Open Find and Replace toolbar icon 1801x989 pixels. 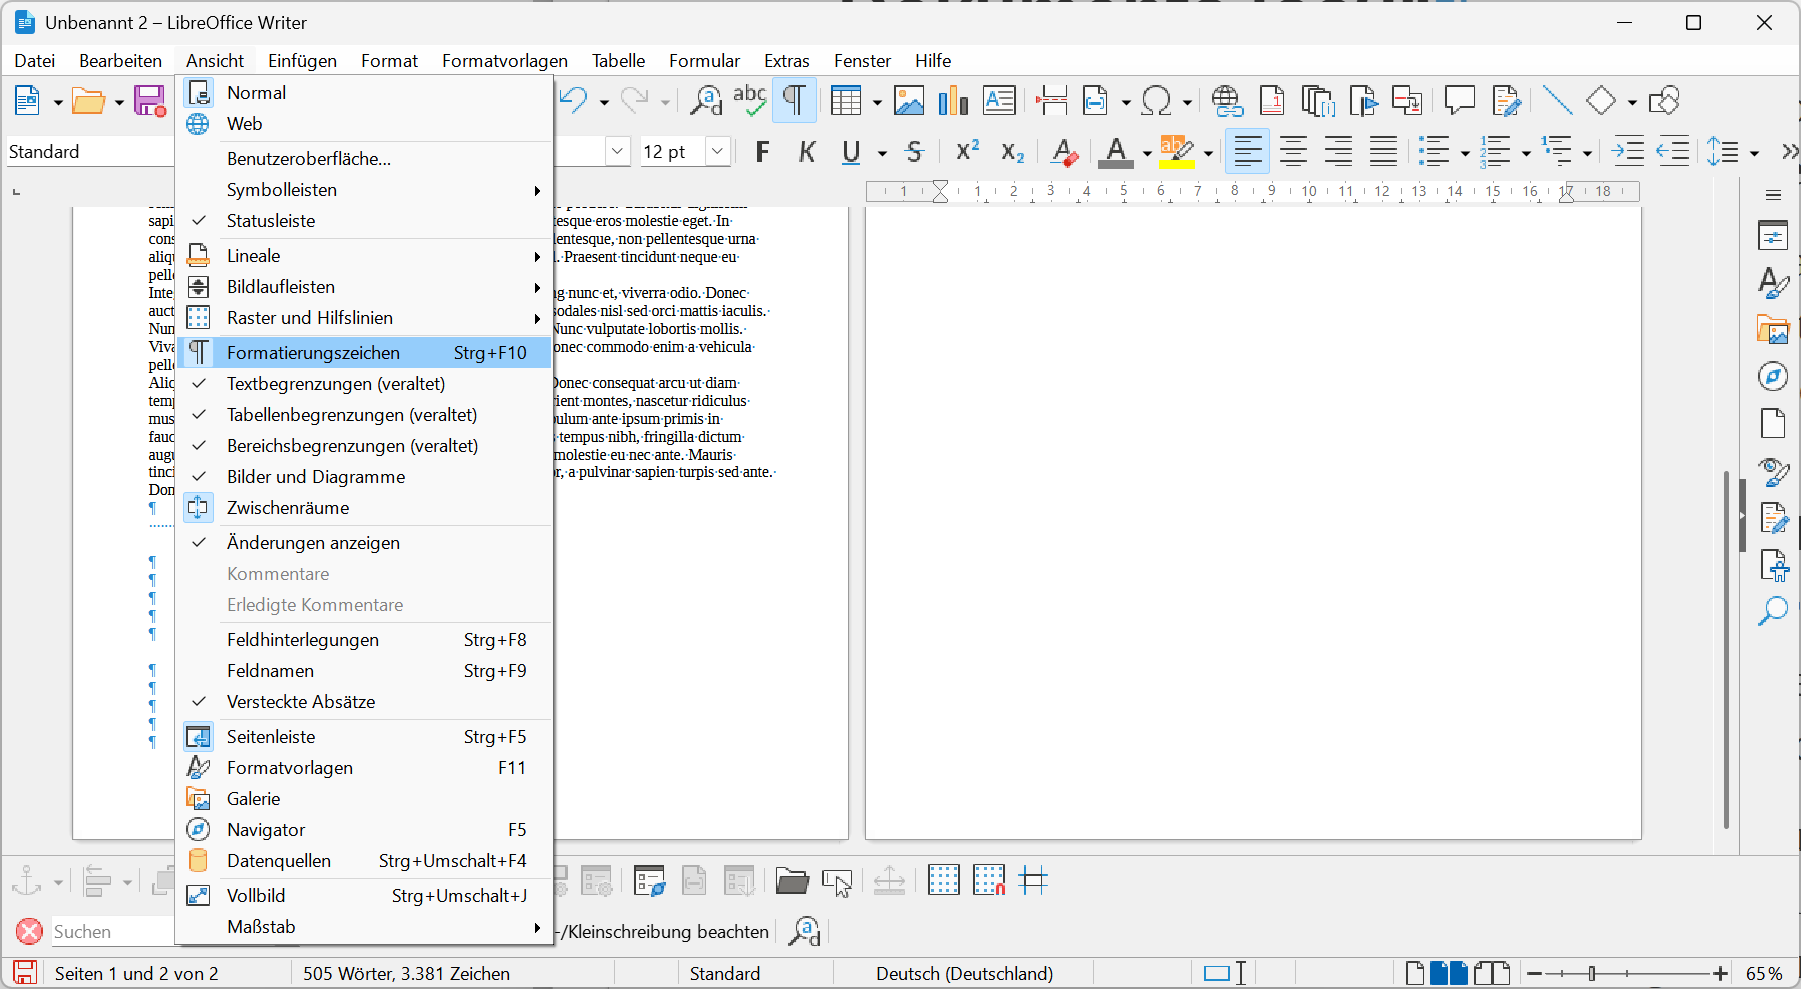click(706, 101)
